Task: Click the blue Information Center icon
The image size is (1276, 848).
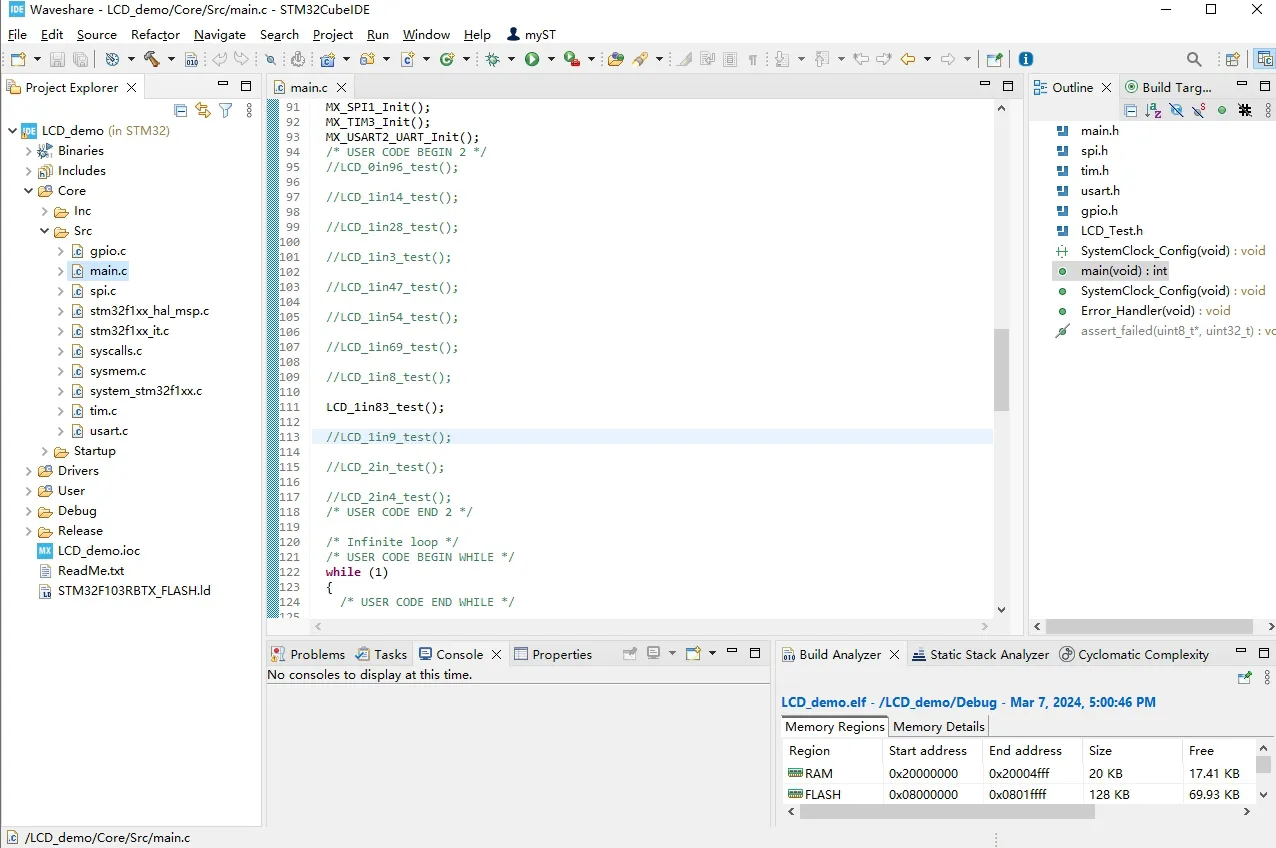Action: [x=1025, y=59]
